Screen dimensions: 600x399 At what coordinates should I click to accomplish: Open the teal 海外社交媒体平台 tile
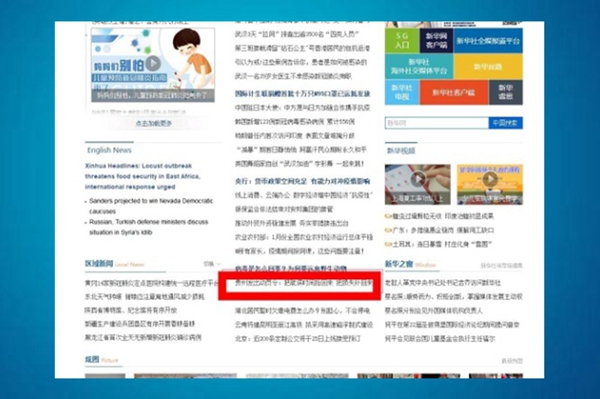[x=419, y=66]
